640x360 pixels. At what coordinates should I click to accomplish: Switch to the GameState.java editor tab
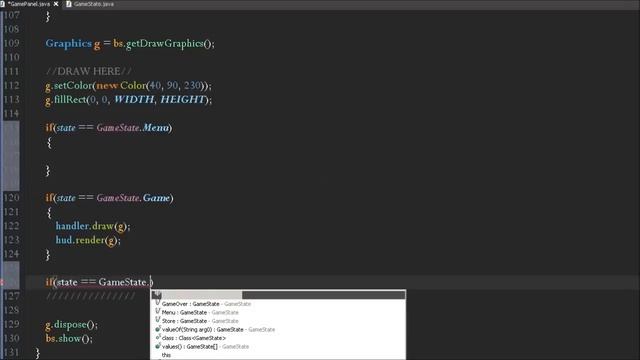[x=90, y=4]
